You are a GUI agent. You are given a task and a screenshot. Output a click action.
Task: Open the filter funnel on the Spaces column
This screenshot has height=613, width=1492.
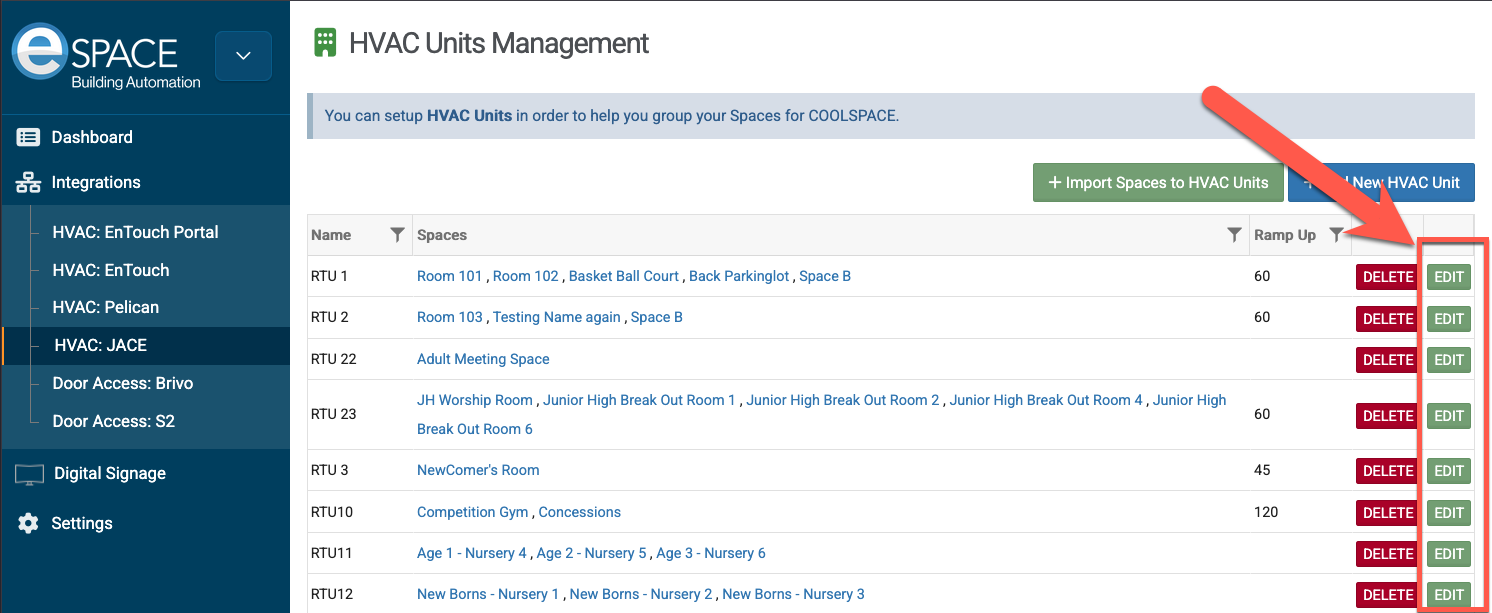pyautogui.click(x=1234, y=235)
